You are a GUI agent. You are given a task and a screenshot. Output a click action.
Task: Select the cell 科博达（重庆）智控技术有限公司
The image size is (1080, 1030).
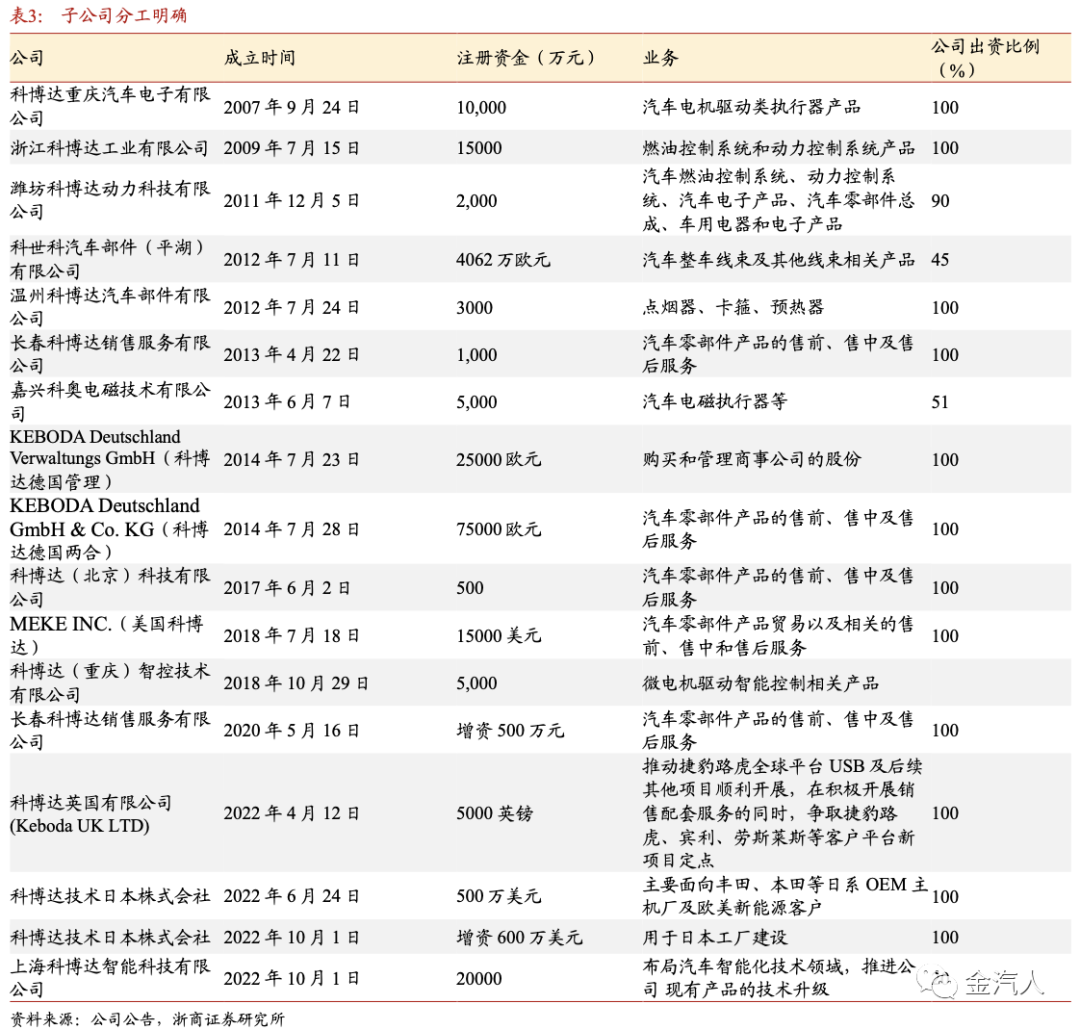(x=110, y=682)
